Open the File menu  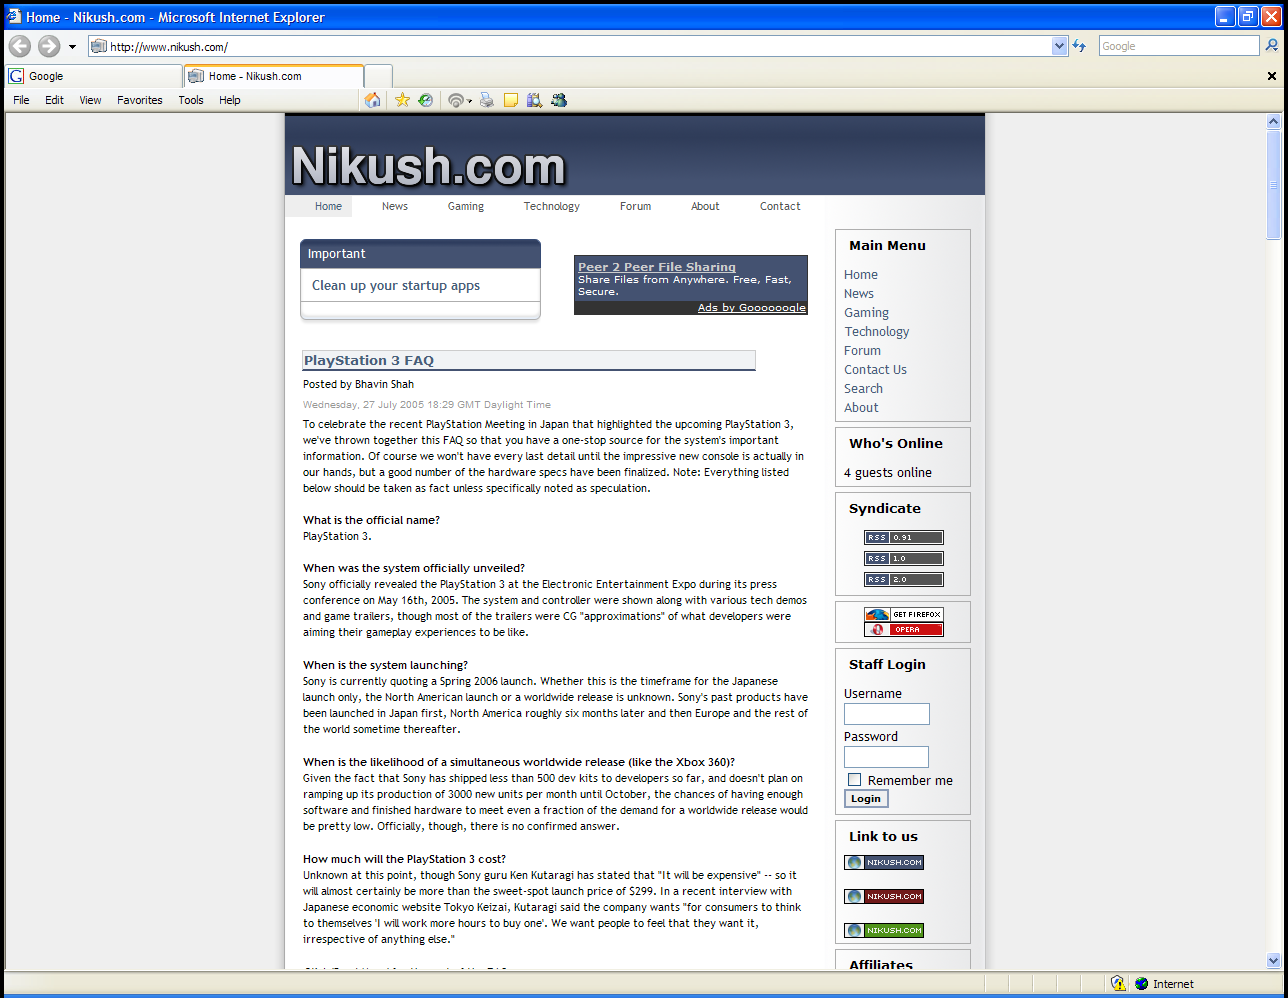(21, 100)
